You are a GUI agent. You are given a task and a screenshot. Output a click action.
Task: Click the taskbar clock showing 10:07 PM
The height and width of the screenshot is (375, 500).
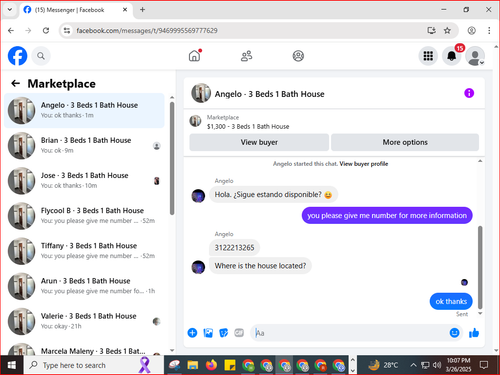coord(458,365)
